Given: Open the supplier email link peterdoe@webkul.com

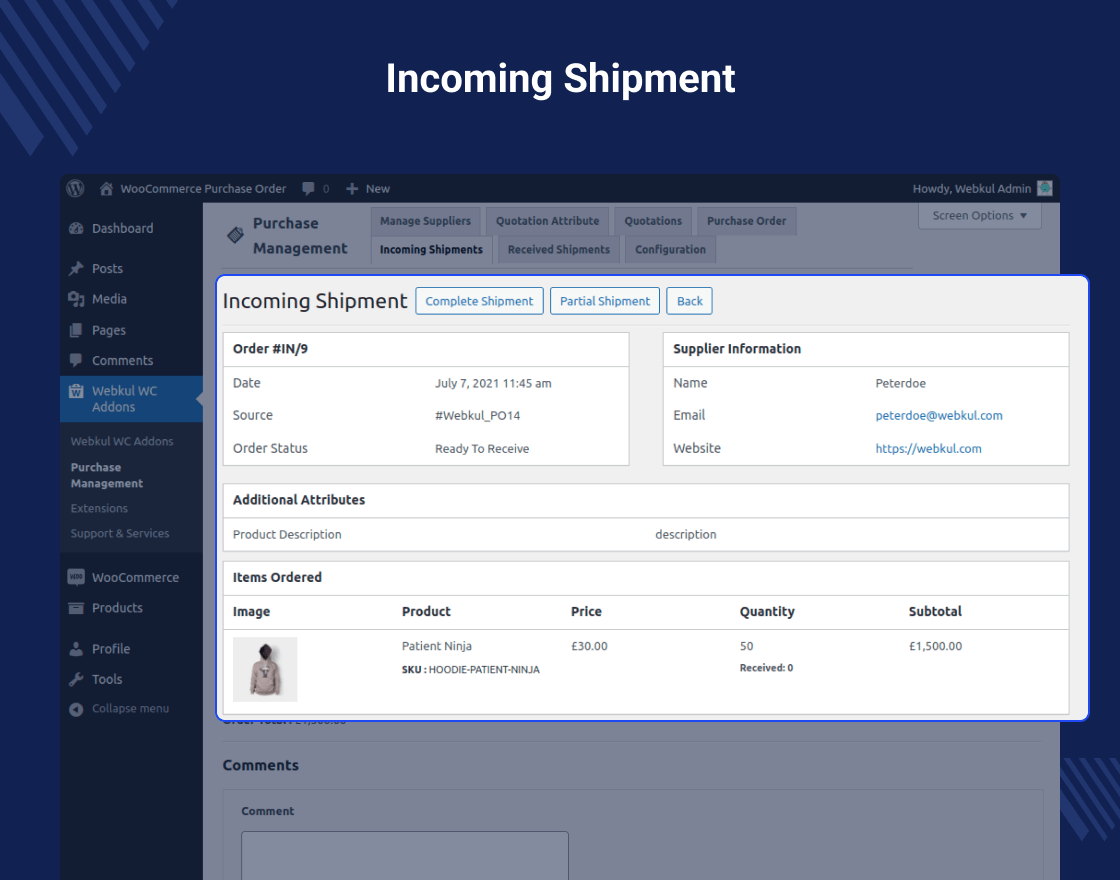Looking at the screenshot, I should click(938, 415).
